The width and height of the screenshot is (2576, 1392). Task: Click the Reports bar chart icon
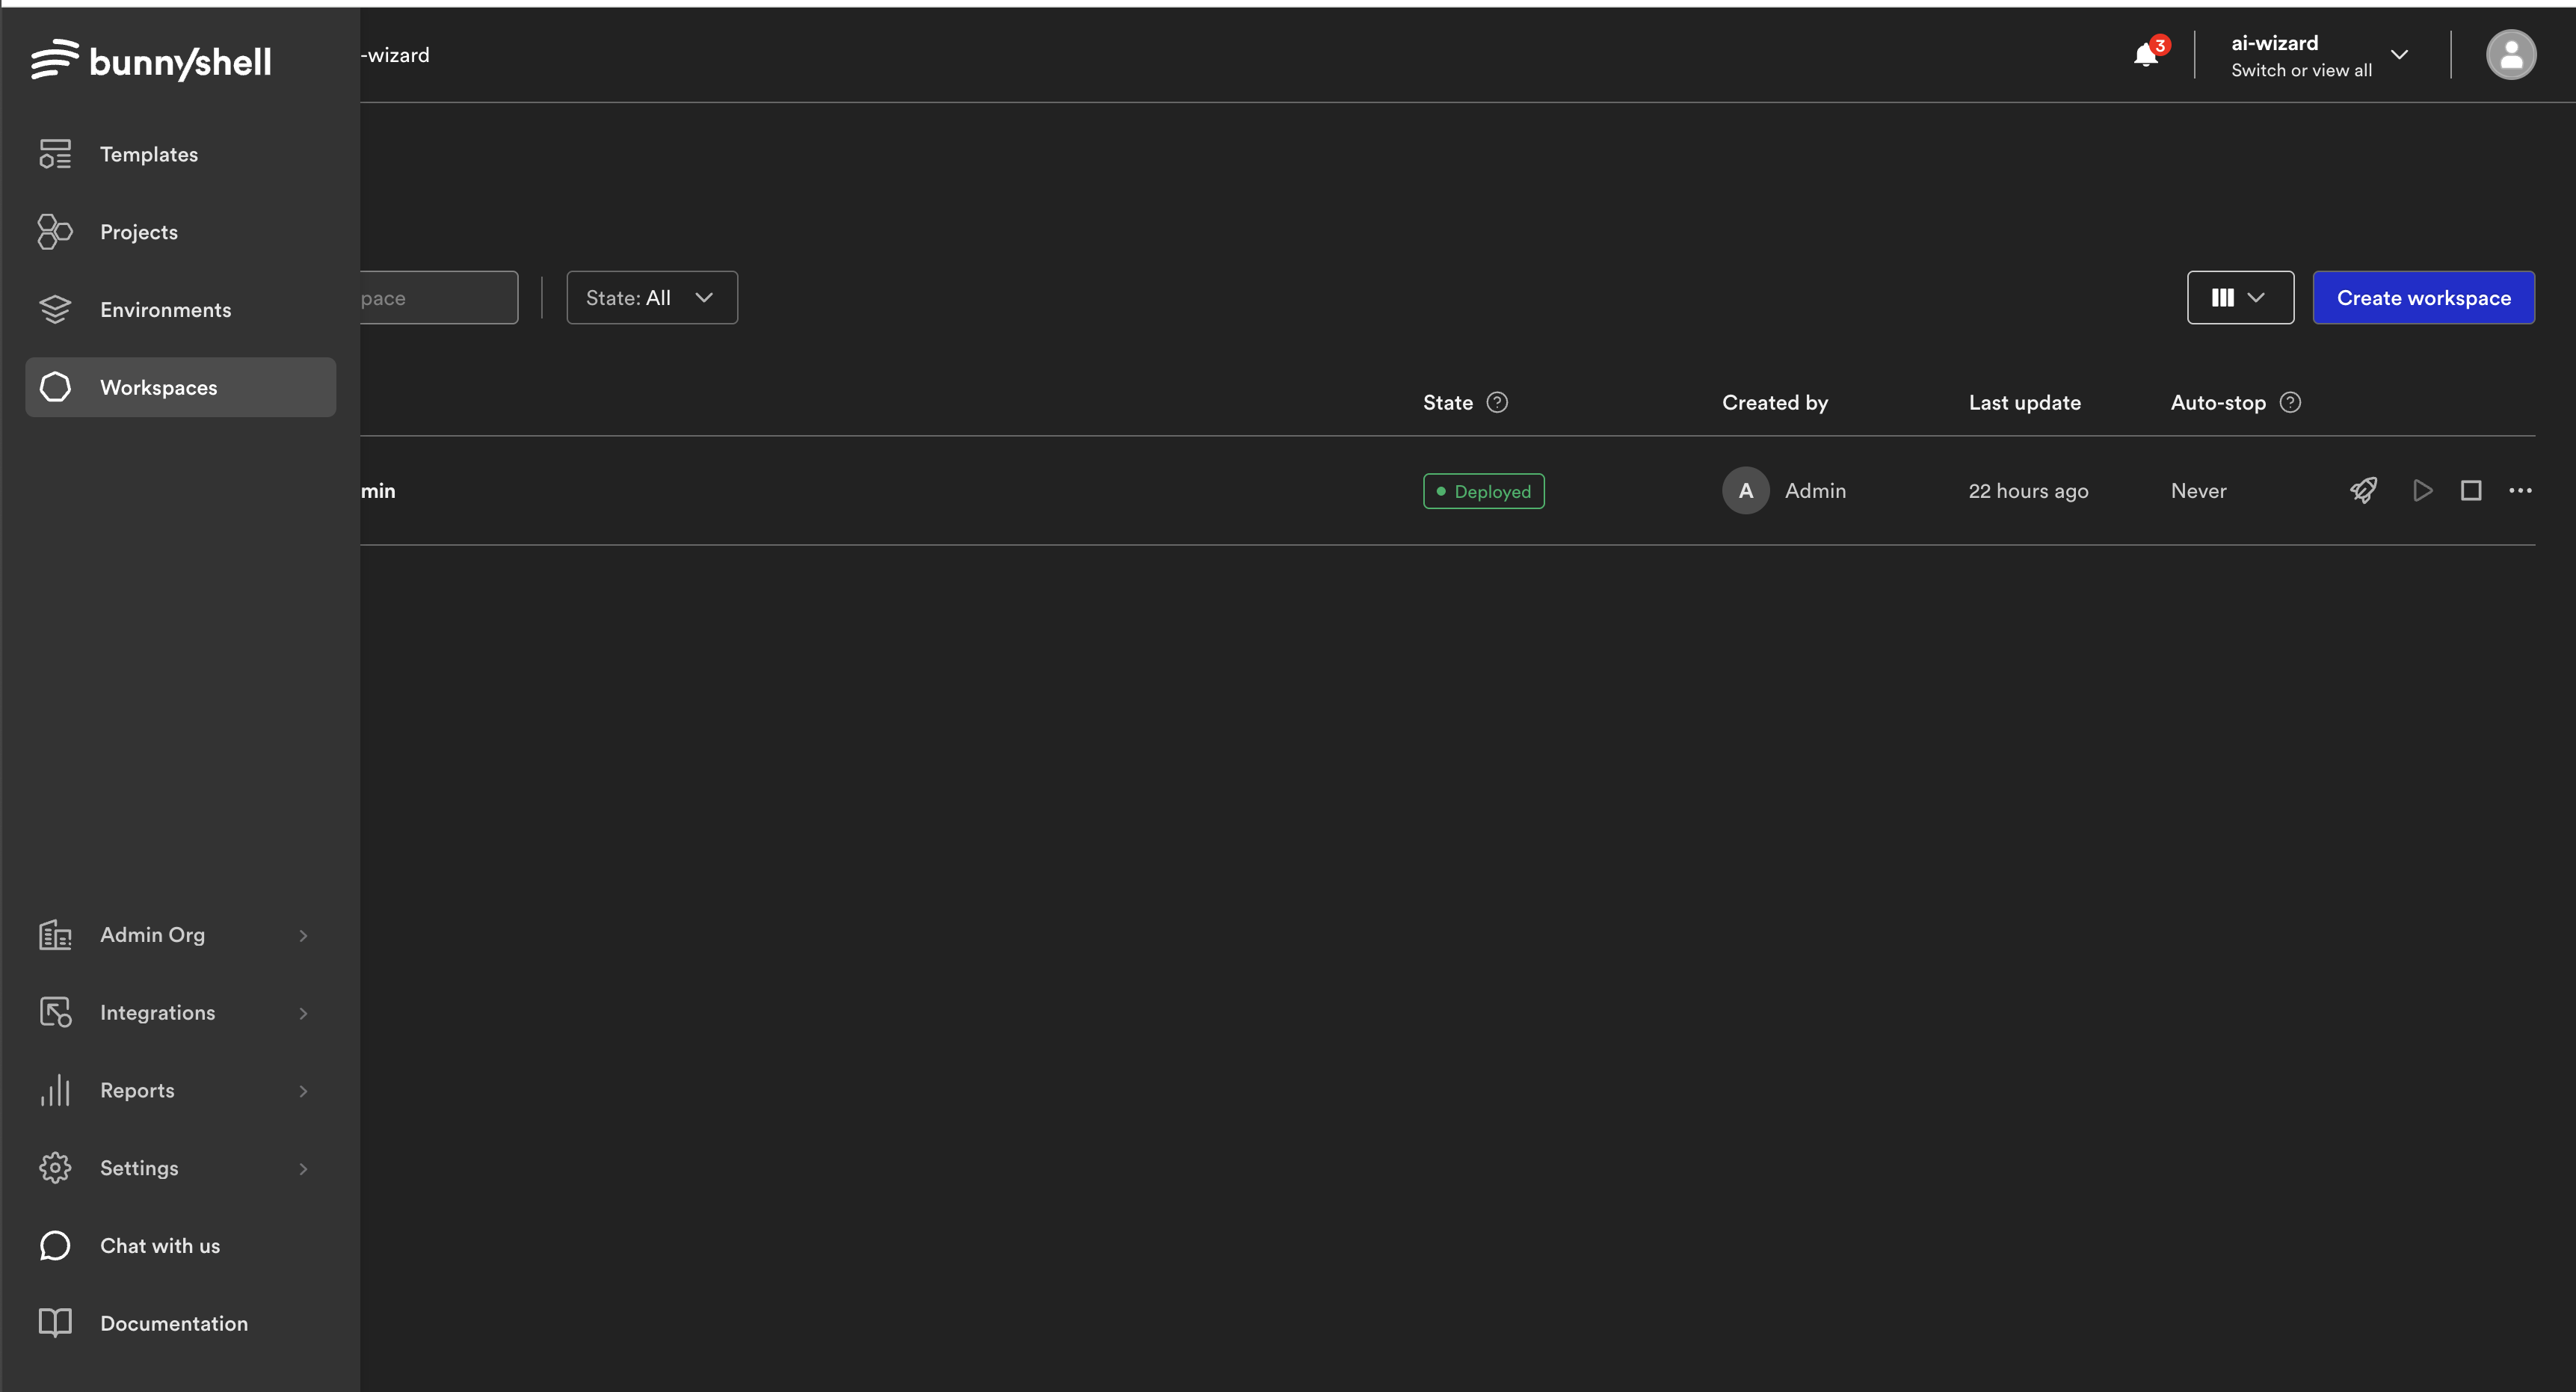tap(55, 1090)
